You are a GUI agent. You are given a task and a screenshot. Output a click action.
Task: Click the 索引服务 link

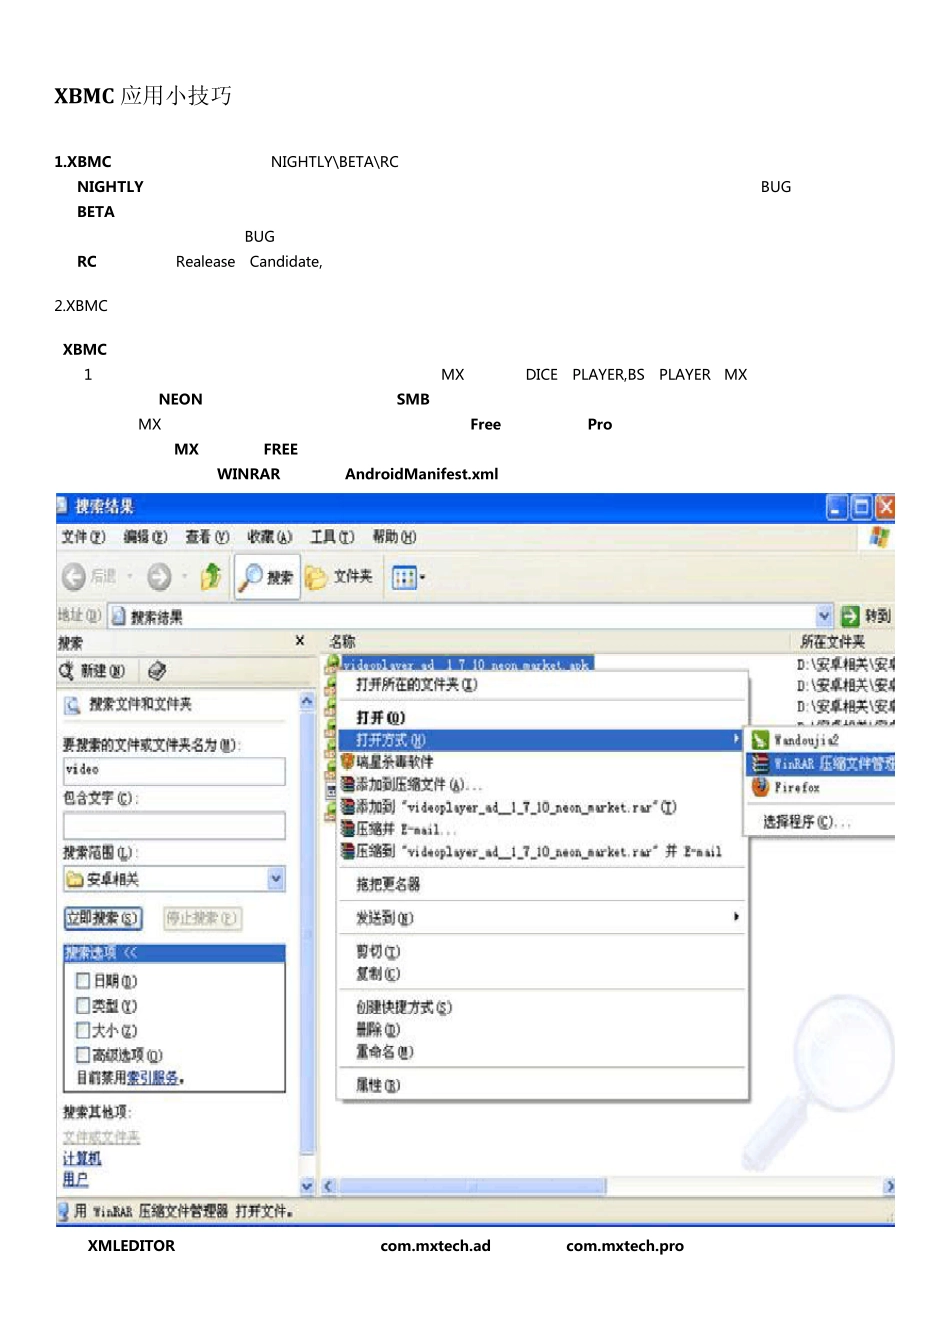pos(153,1078)
